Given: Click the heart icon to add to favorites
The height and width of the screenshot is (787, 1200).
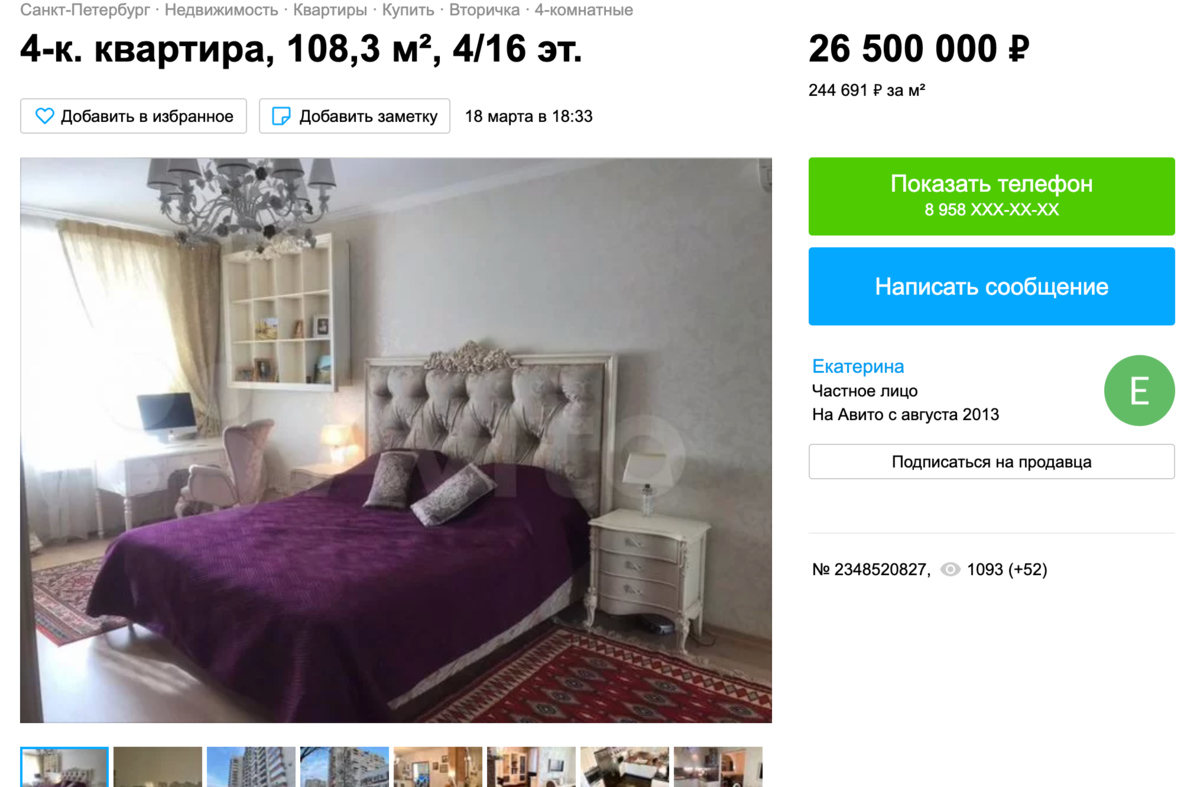Looking at the screenshot, I should click(45, 116).
